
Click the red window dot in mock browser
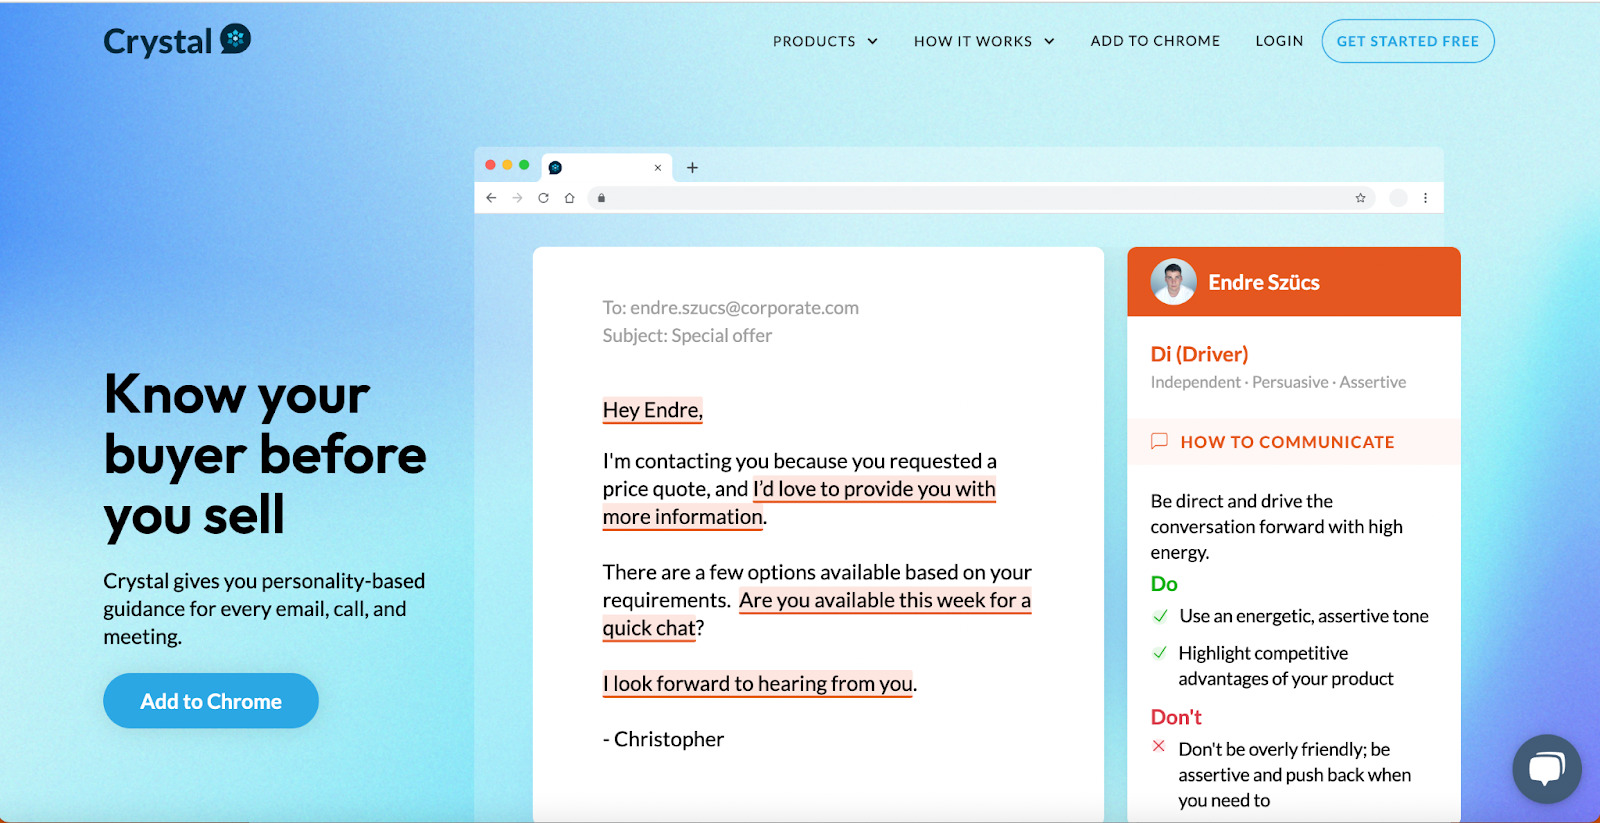click(490, 165)
